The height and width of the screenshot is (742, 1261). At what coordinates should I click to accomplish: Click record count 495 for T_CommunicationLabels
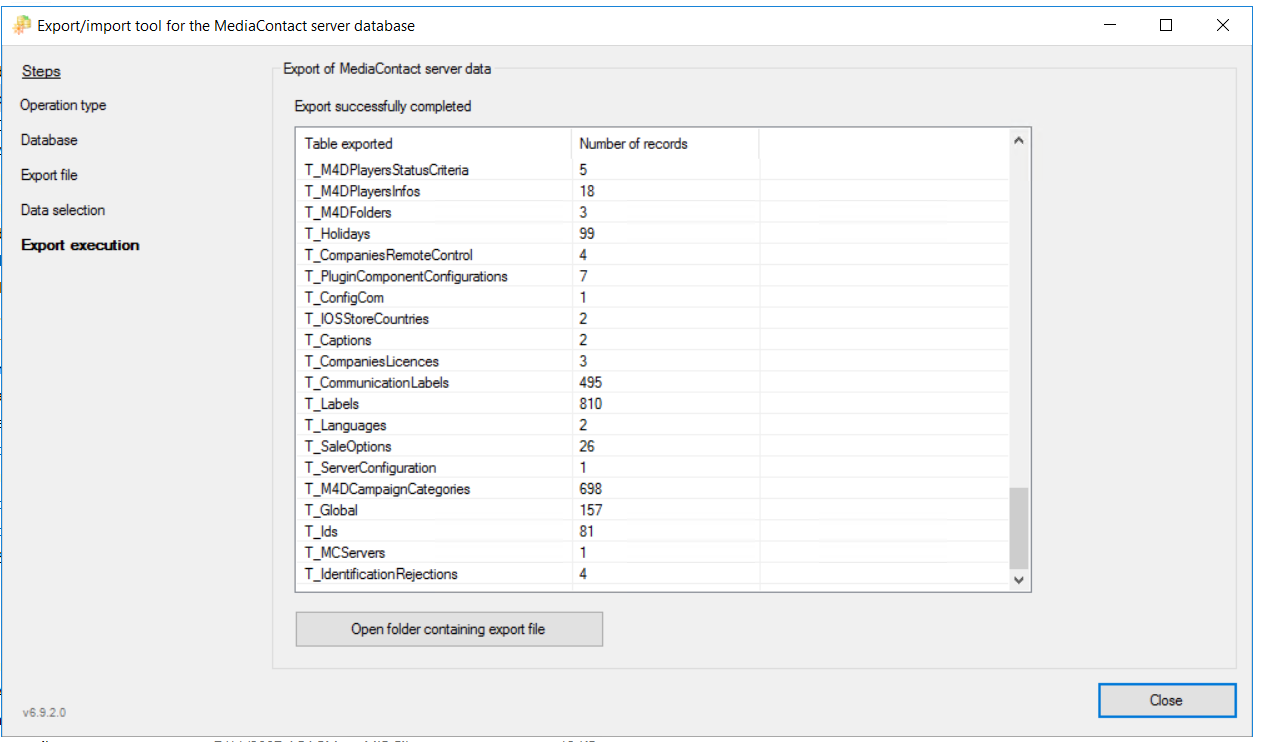coord(590,382)
